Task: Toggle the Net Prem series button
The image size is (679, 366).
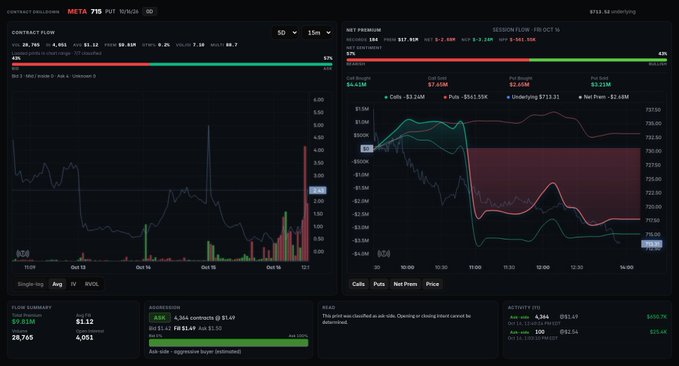Action: [x=405, y=284]
